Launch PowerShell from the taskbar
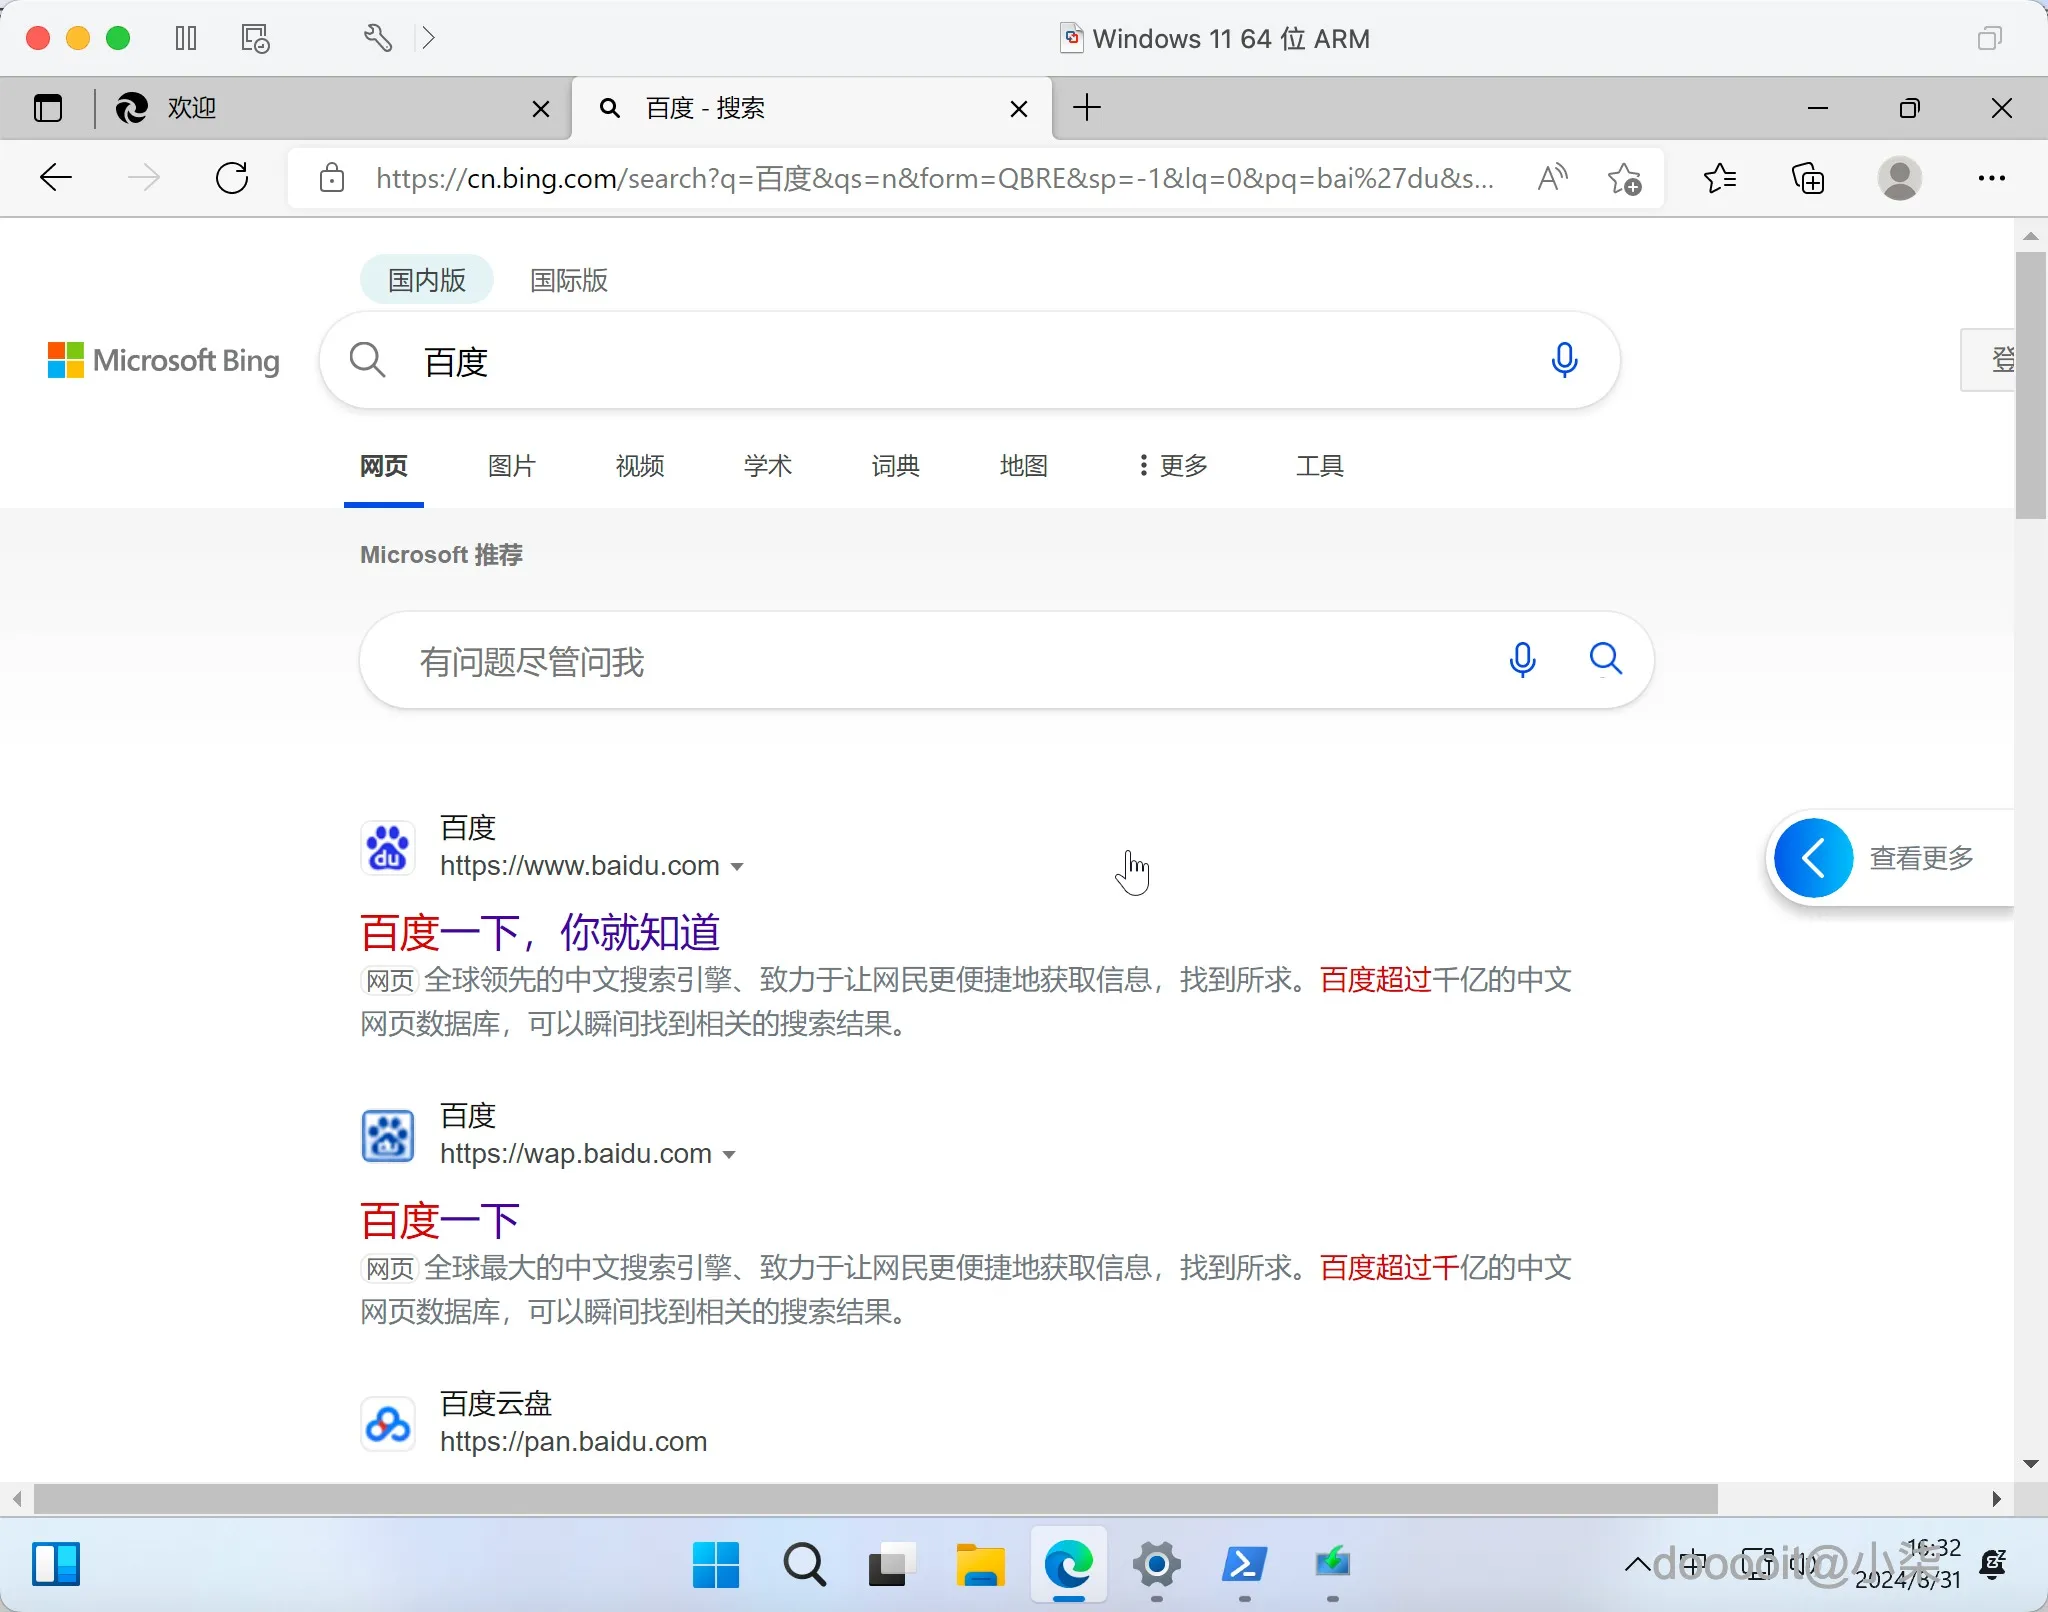Viewport: 2048px width, 1612px height. point(1244,1565)
